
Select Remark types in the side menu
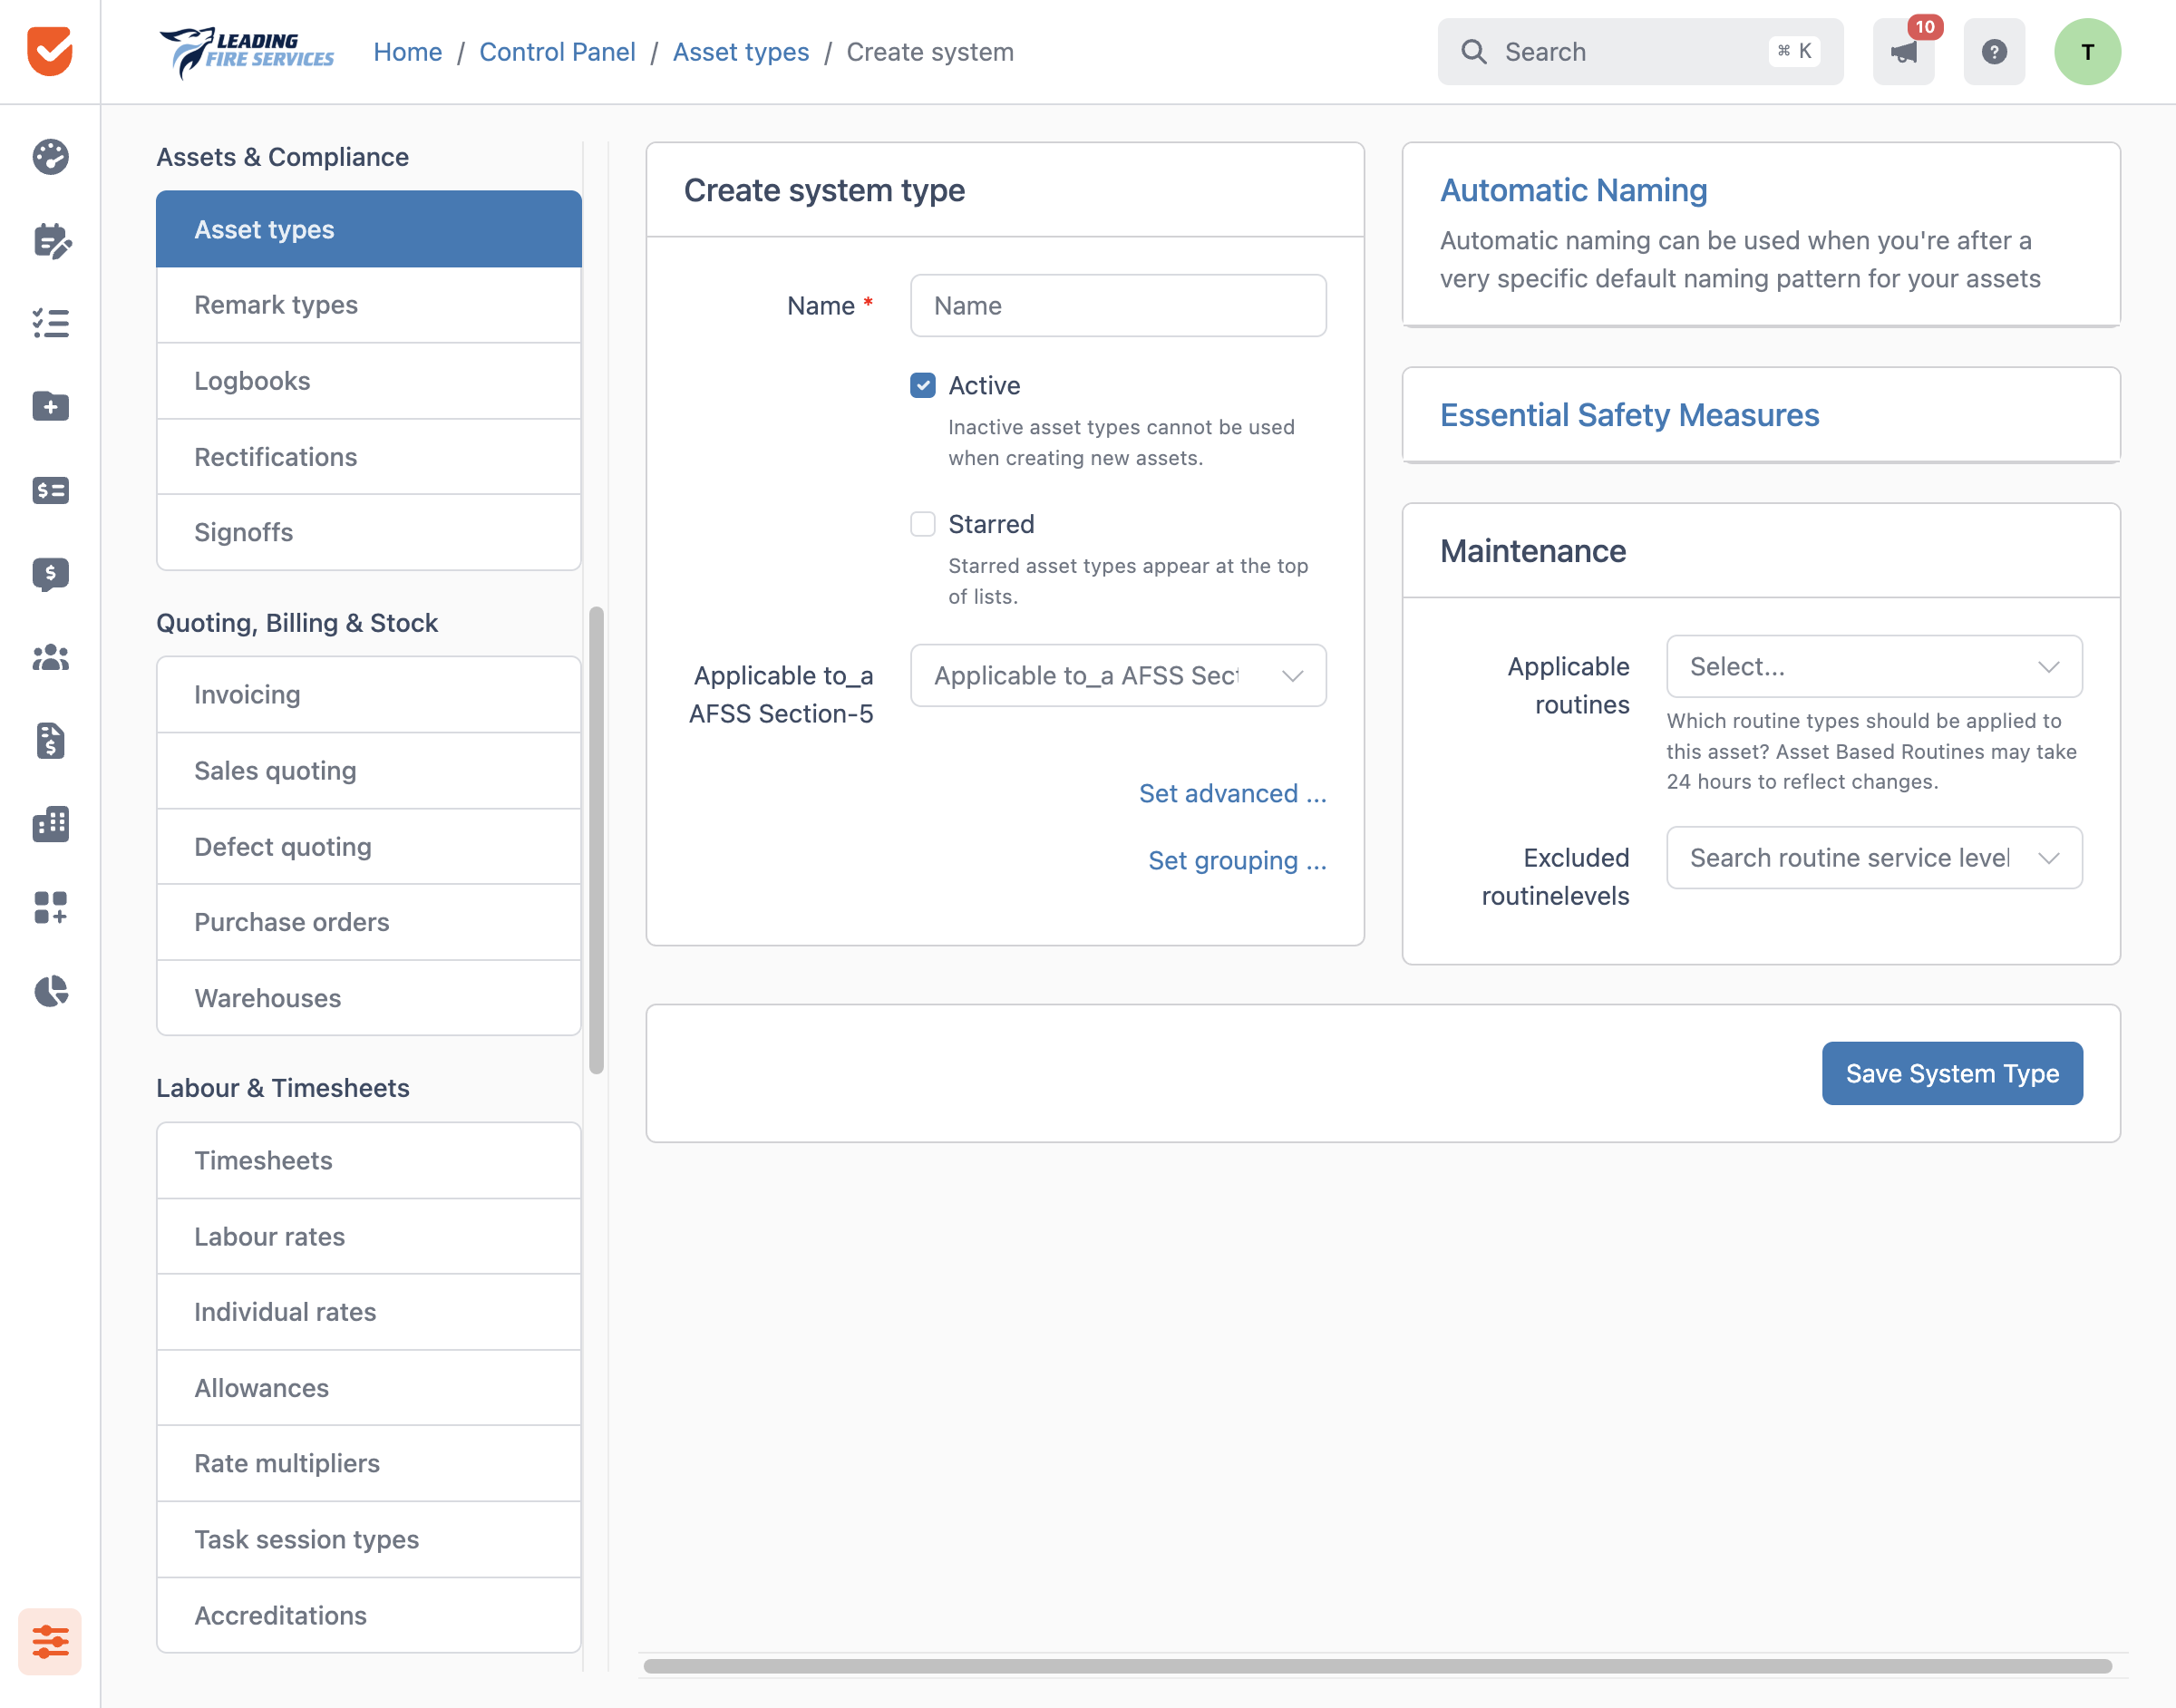coord(368,305)
